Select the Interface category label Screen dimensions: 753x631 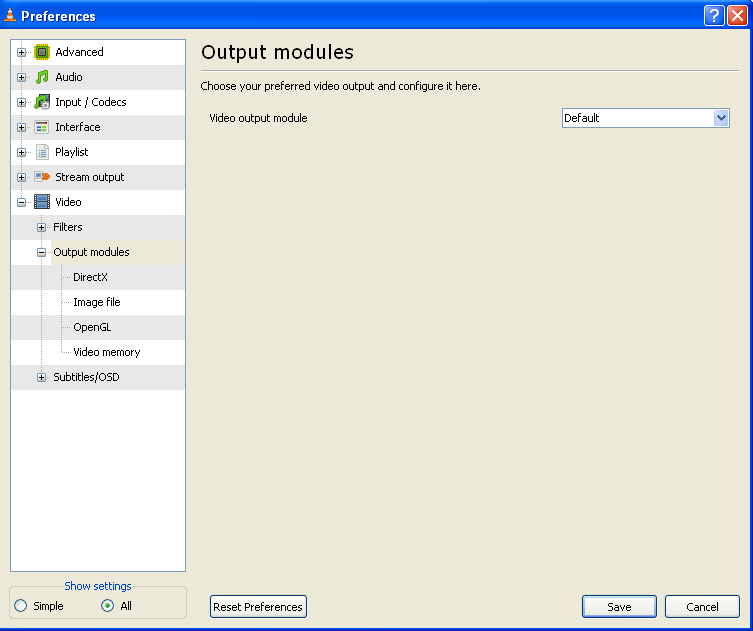pyautogui.click(x=78, y=127)
